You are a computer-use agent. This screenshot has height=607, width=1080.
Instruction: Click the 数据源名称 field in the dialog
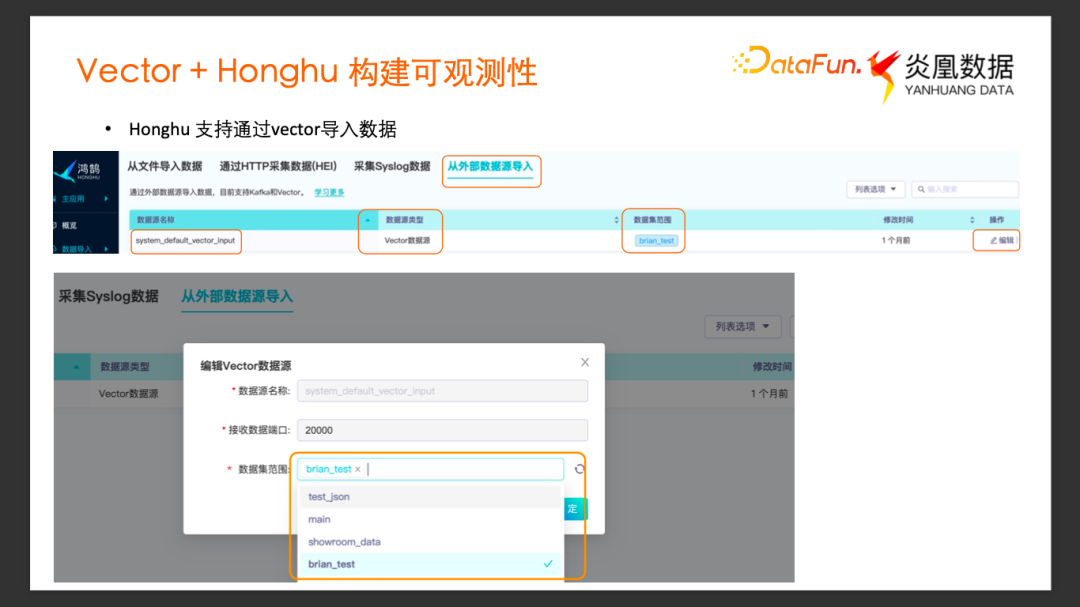coord(442,391)
